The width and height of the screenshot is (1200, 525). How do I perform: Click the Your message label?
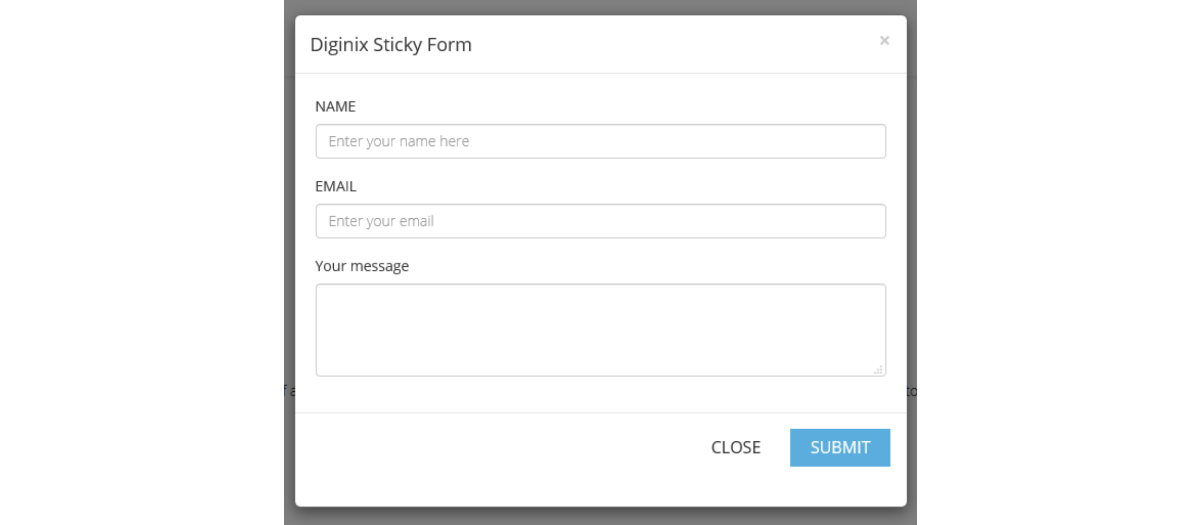click(x=361, y=266)
